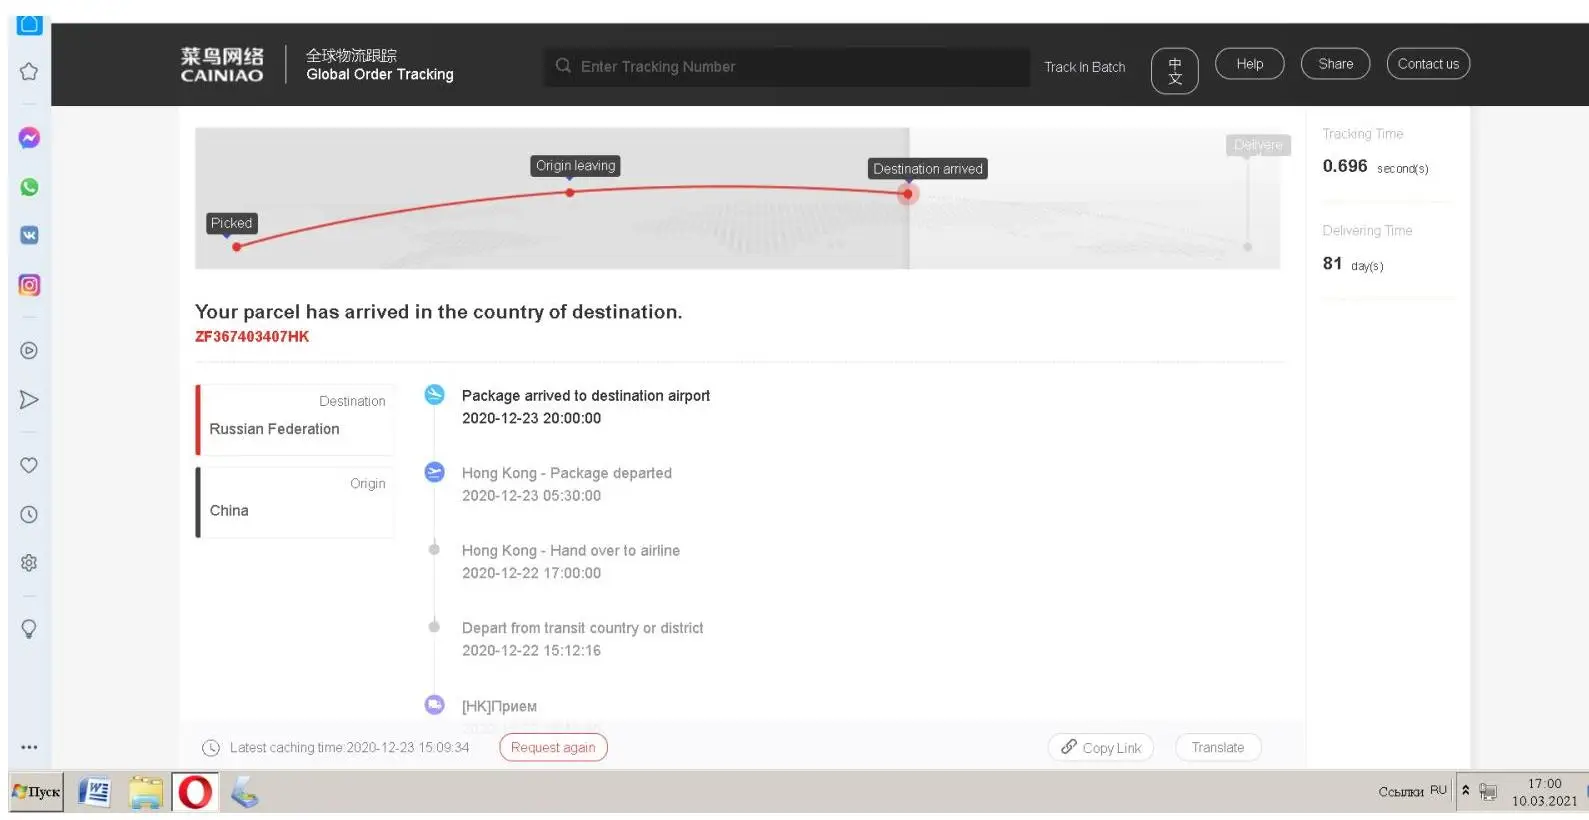Click the Enter Tracking Number field
This screenshot has height=820, width=1589.
[x=787, y=67]
